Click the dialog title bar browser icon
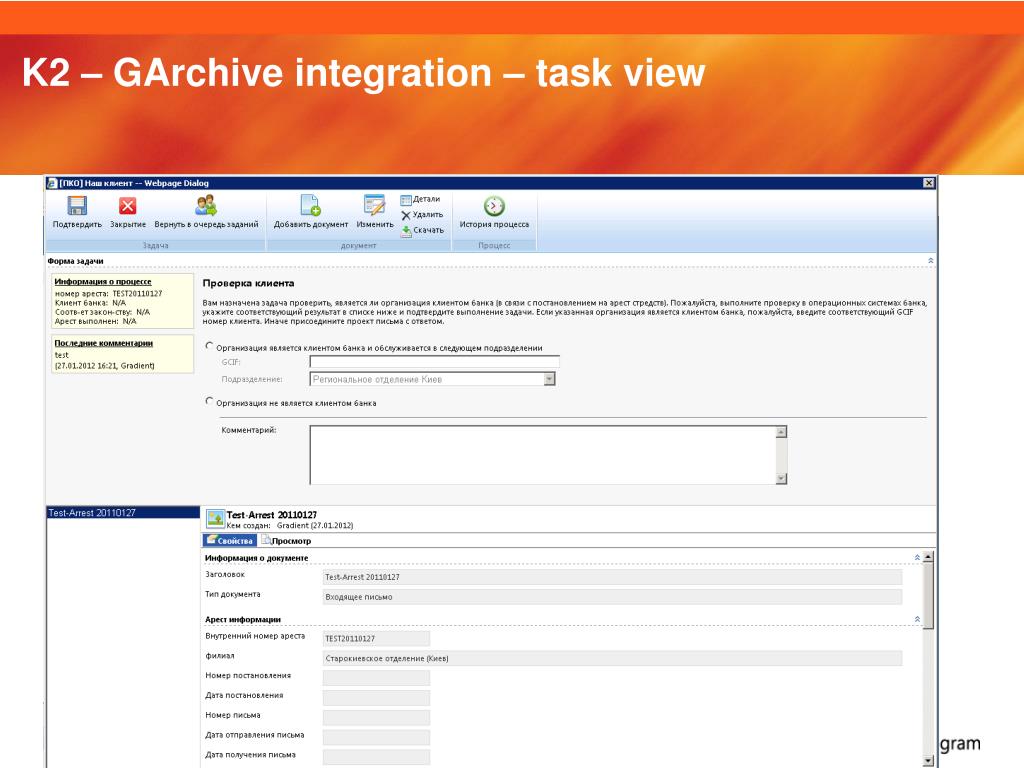 pyautogui.click(x=52, y=183)
